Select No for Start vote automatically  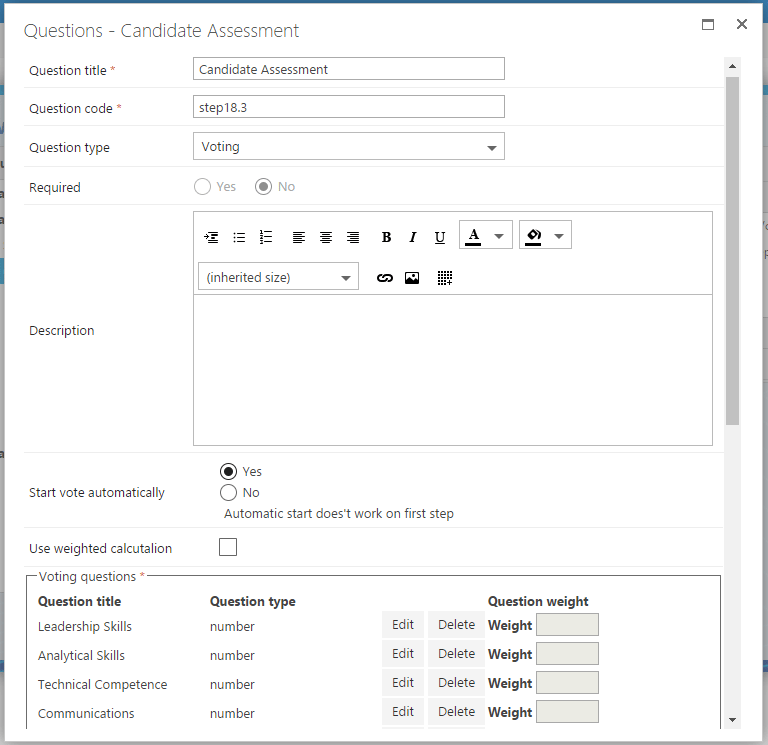(228, 493)
